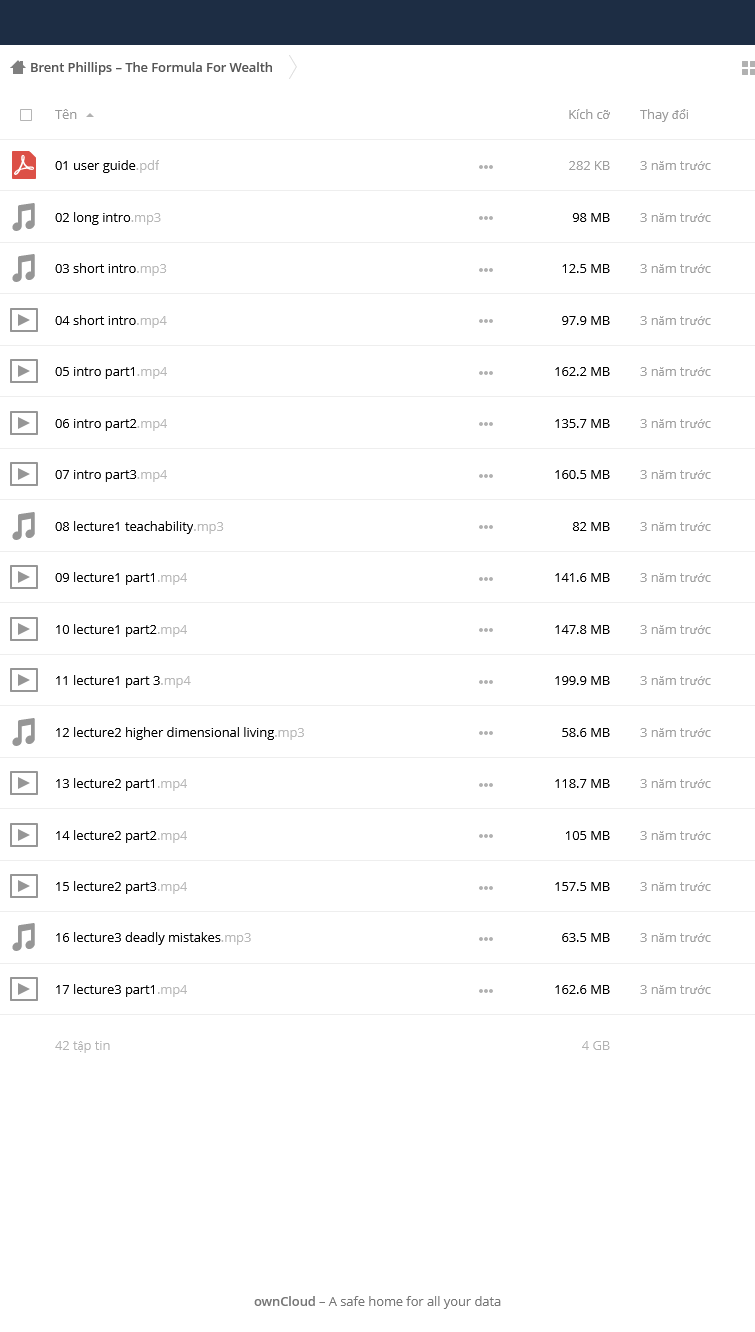The width and height of the screenshot is (755, 1332).
Task: Click the music note icon for 02 long intro
Action: point(24,217)
